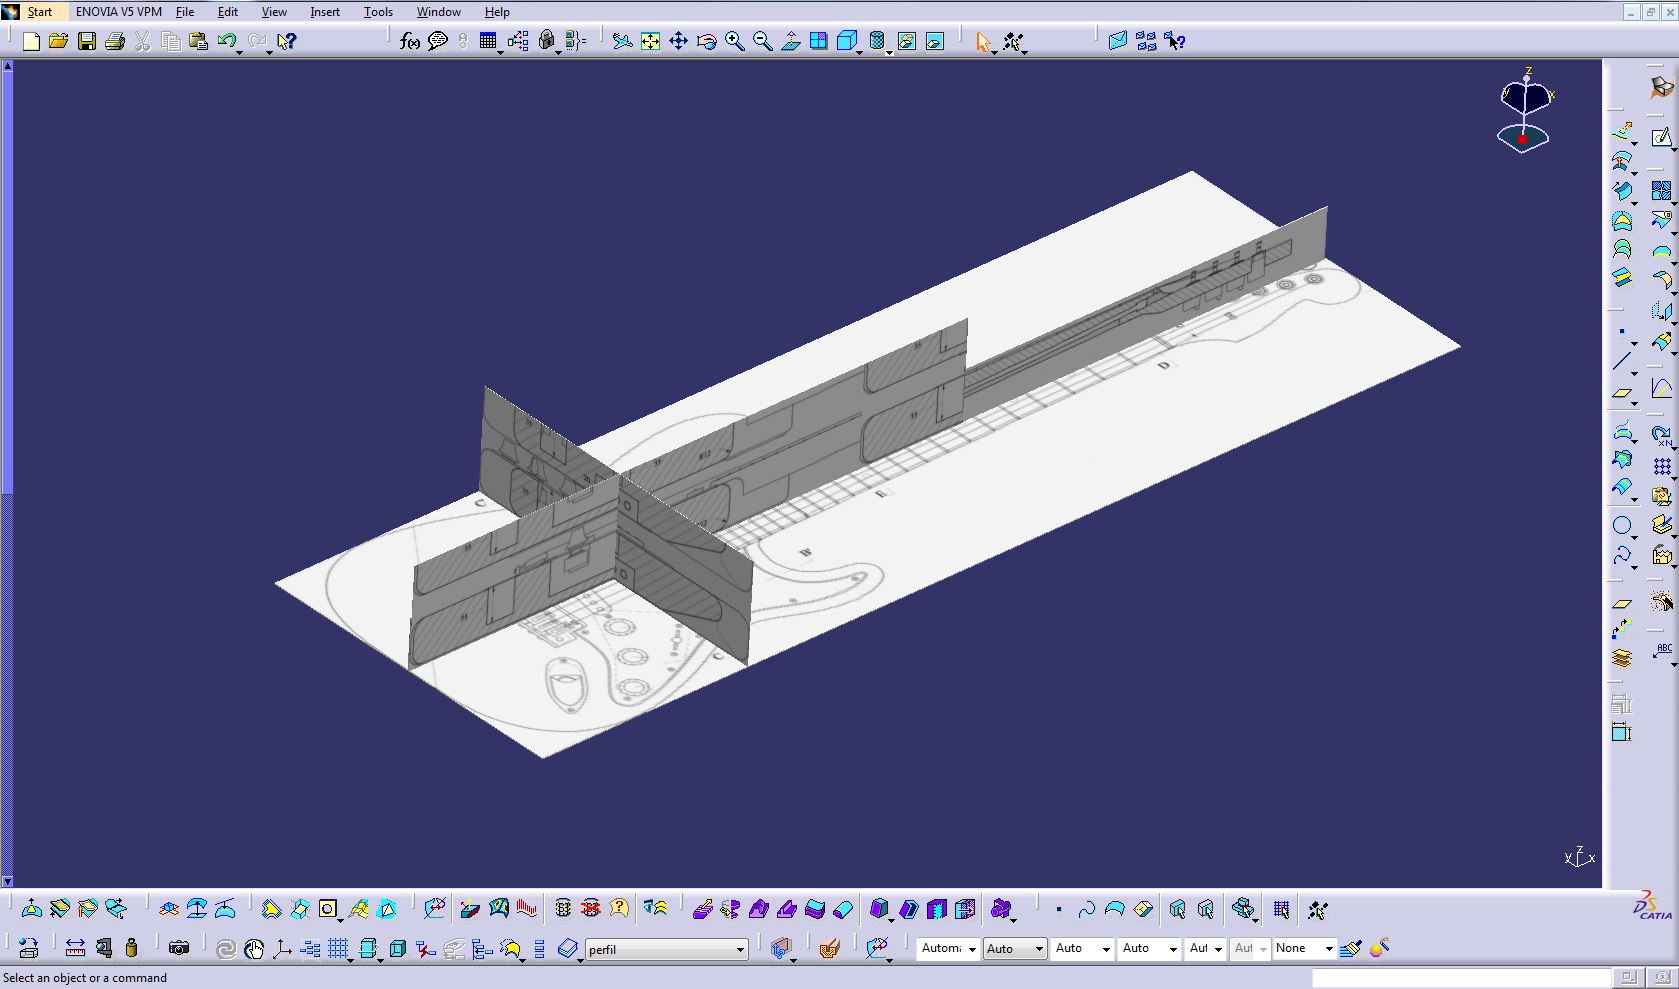Screen dimensions: 1679x989
Task: Open the Help menu
Action: tap(497, 12)
